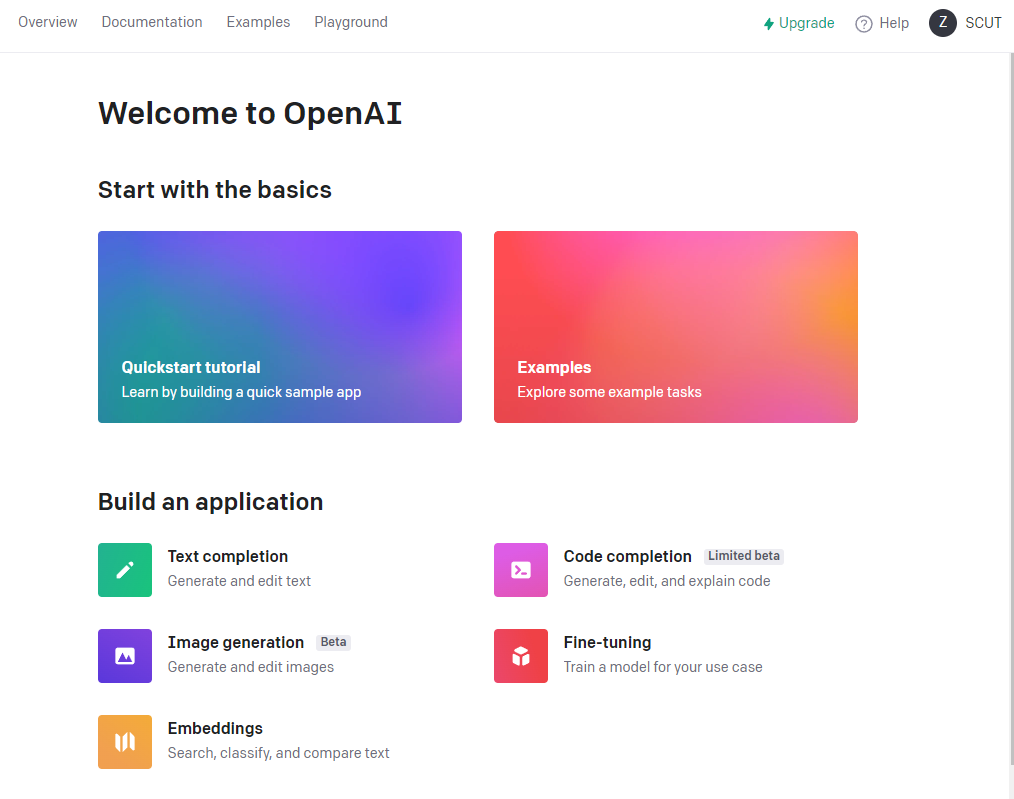Open the SCUT account menu
The height and width of the screenshot is (799, 1014).
[x=983, y=23]
